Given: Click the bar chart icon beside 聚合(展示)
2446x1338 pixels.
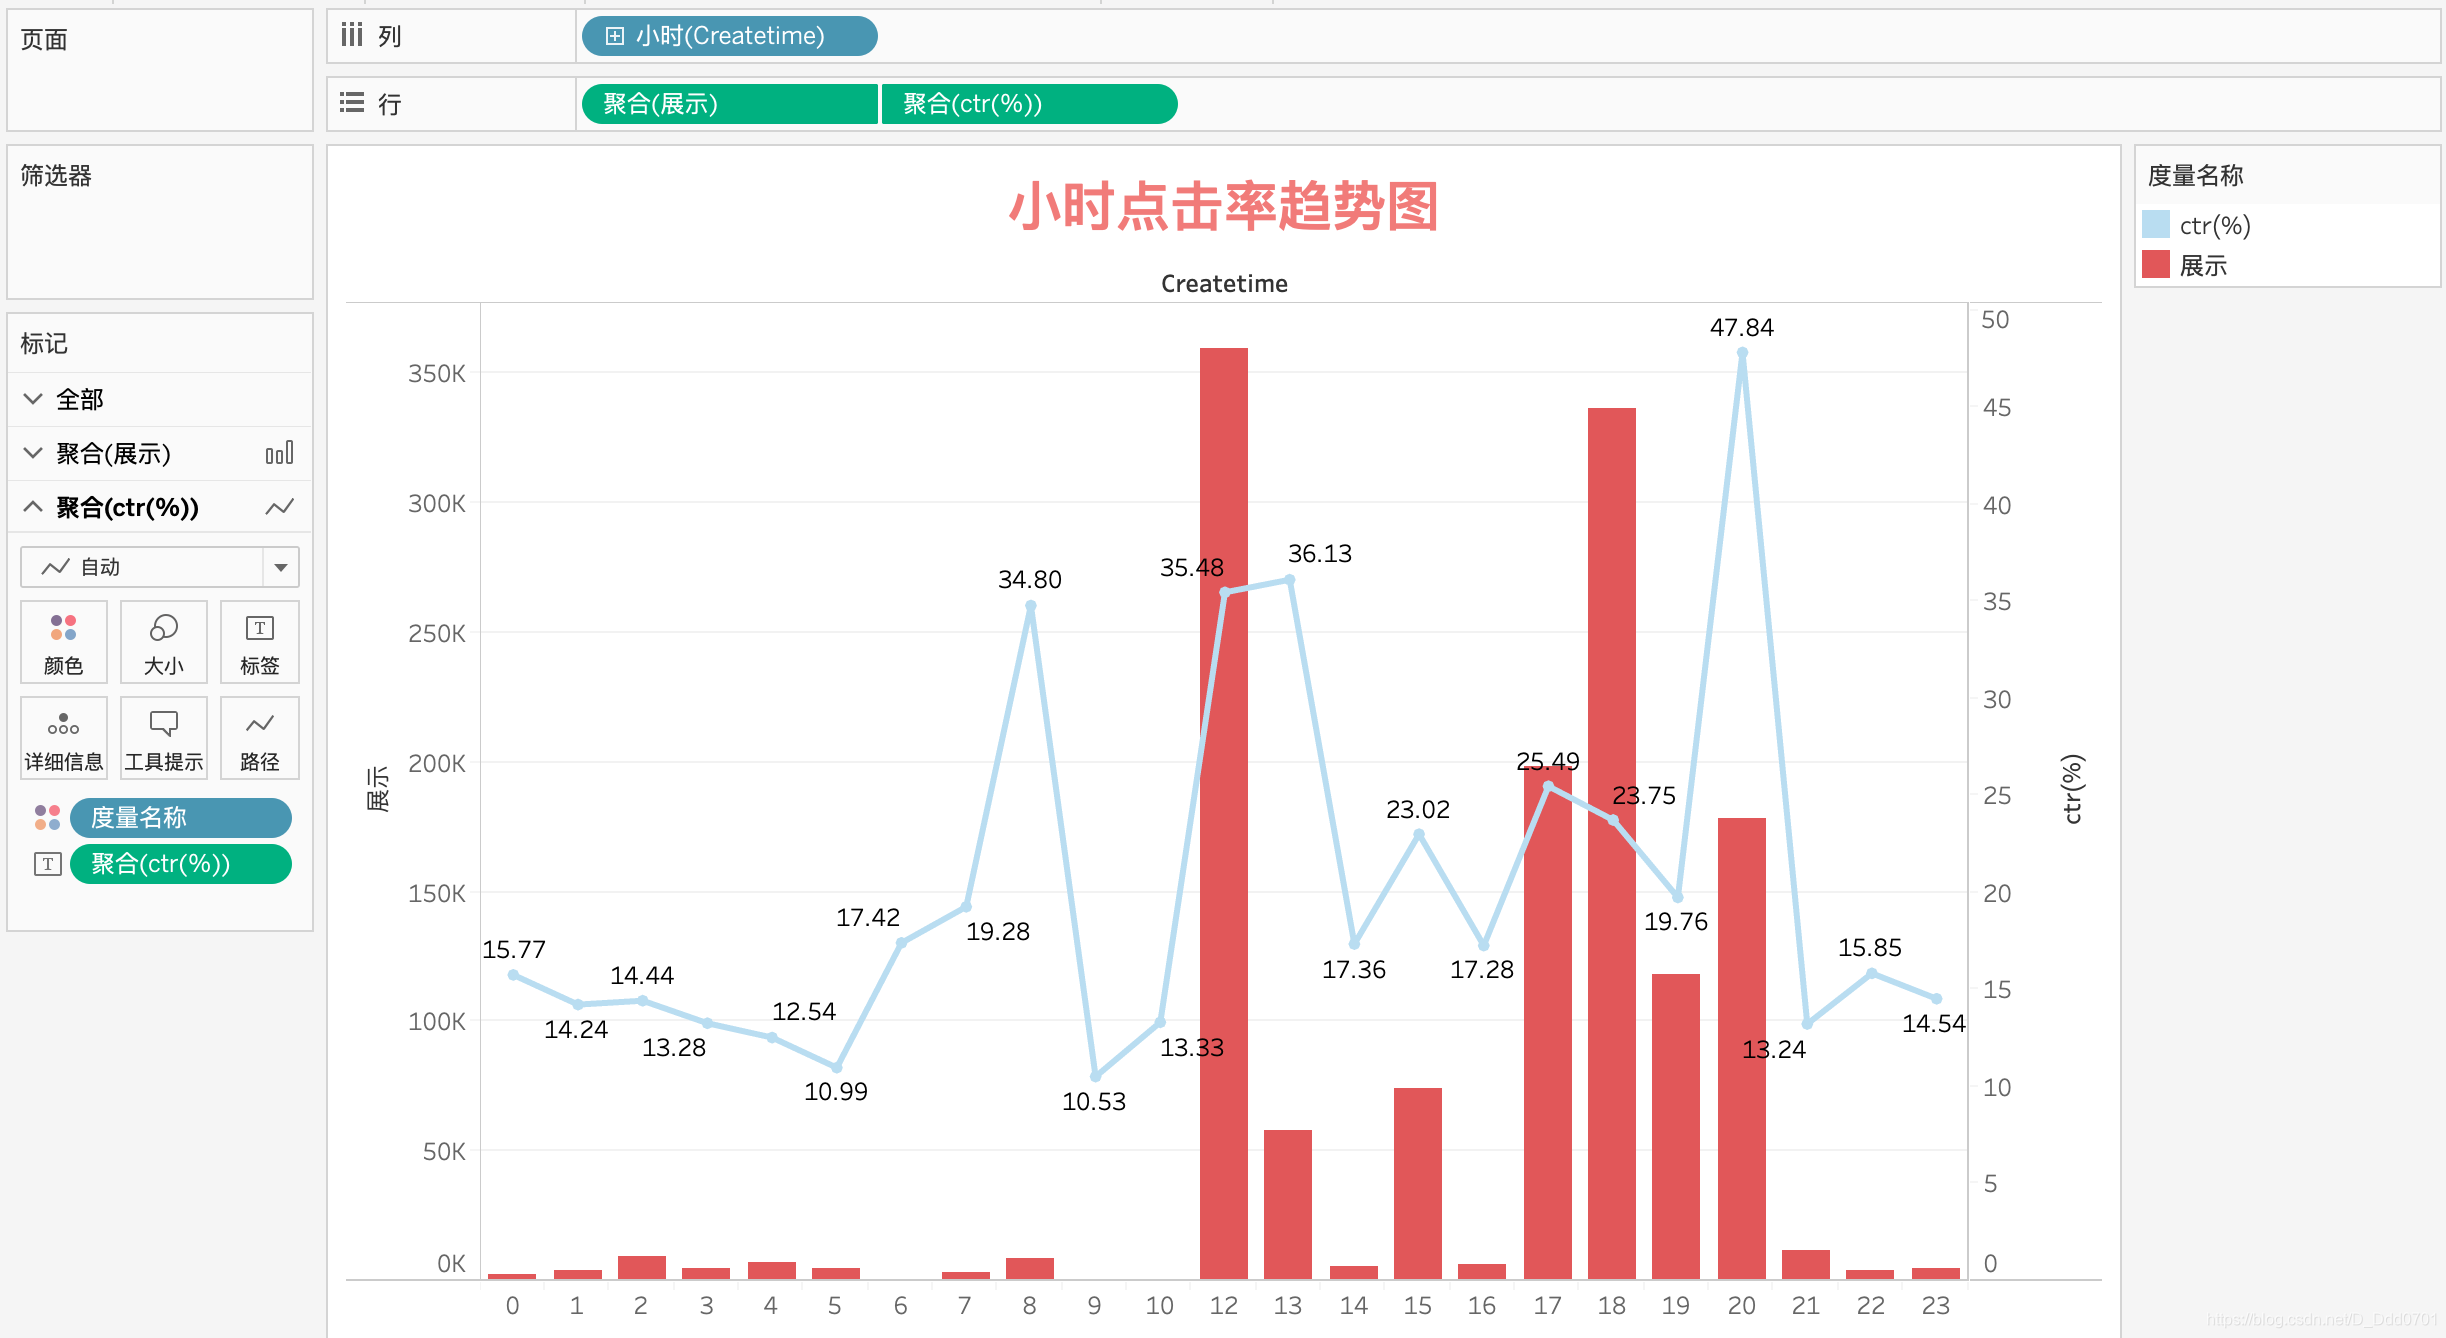Looking at the screenshot, I should click(279, 453).
